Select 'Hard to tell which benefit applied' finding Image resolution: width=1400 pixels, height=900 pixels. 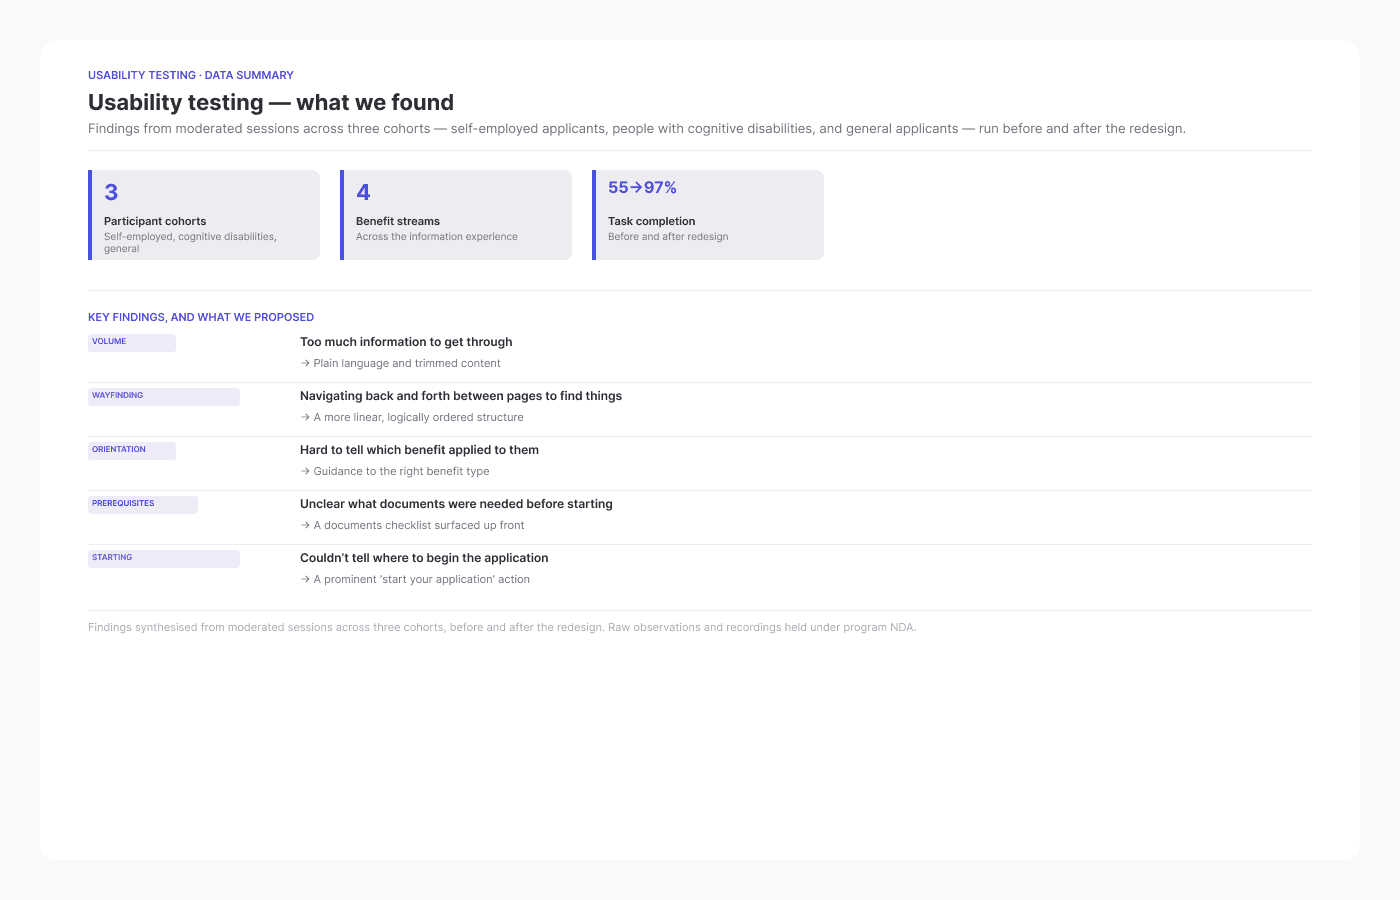tap(419, 450)
